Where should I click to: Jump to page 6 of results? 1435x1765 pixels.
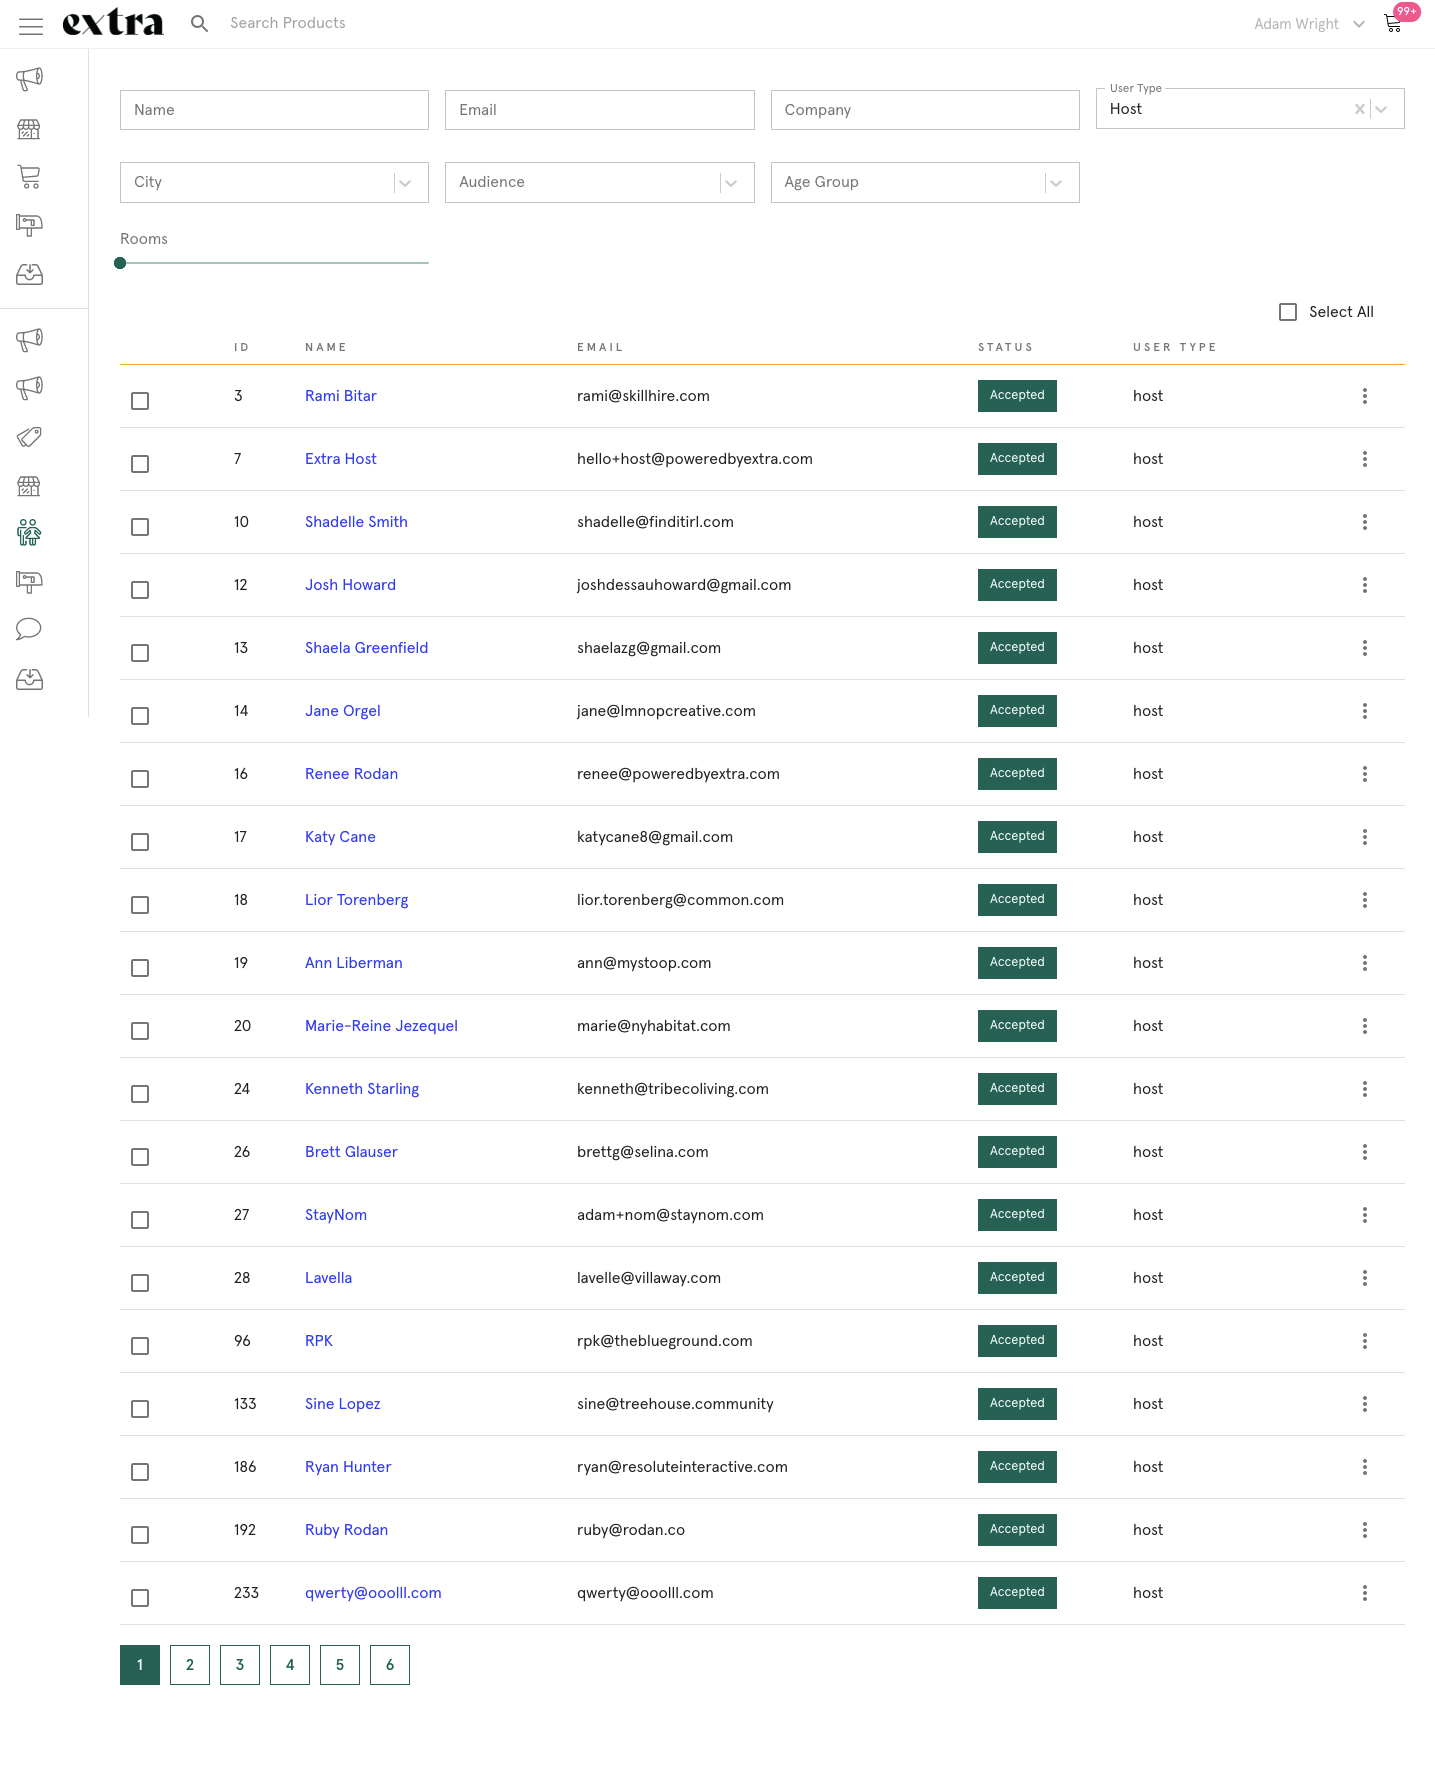point(390,1665)
